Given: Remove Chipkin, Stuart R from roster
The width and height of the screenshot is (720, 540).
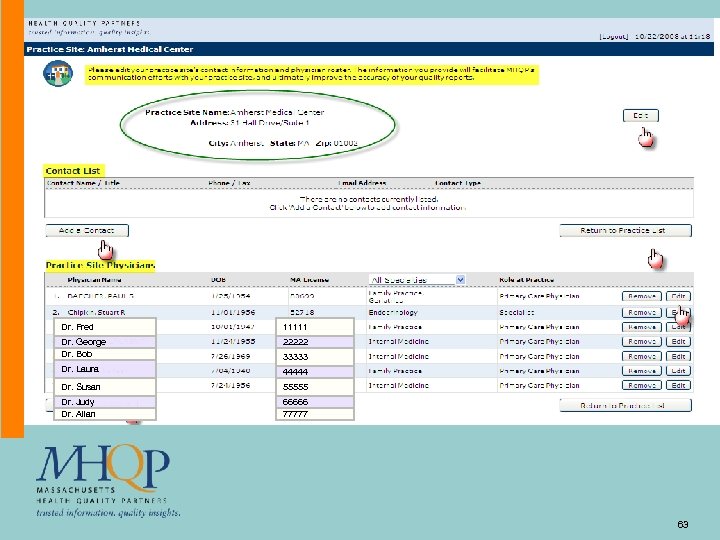Looking at the screenshot, I should 641,313.
